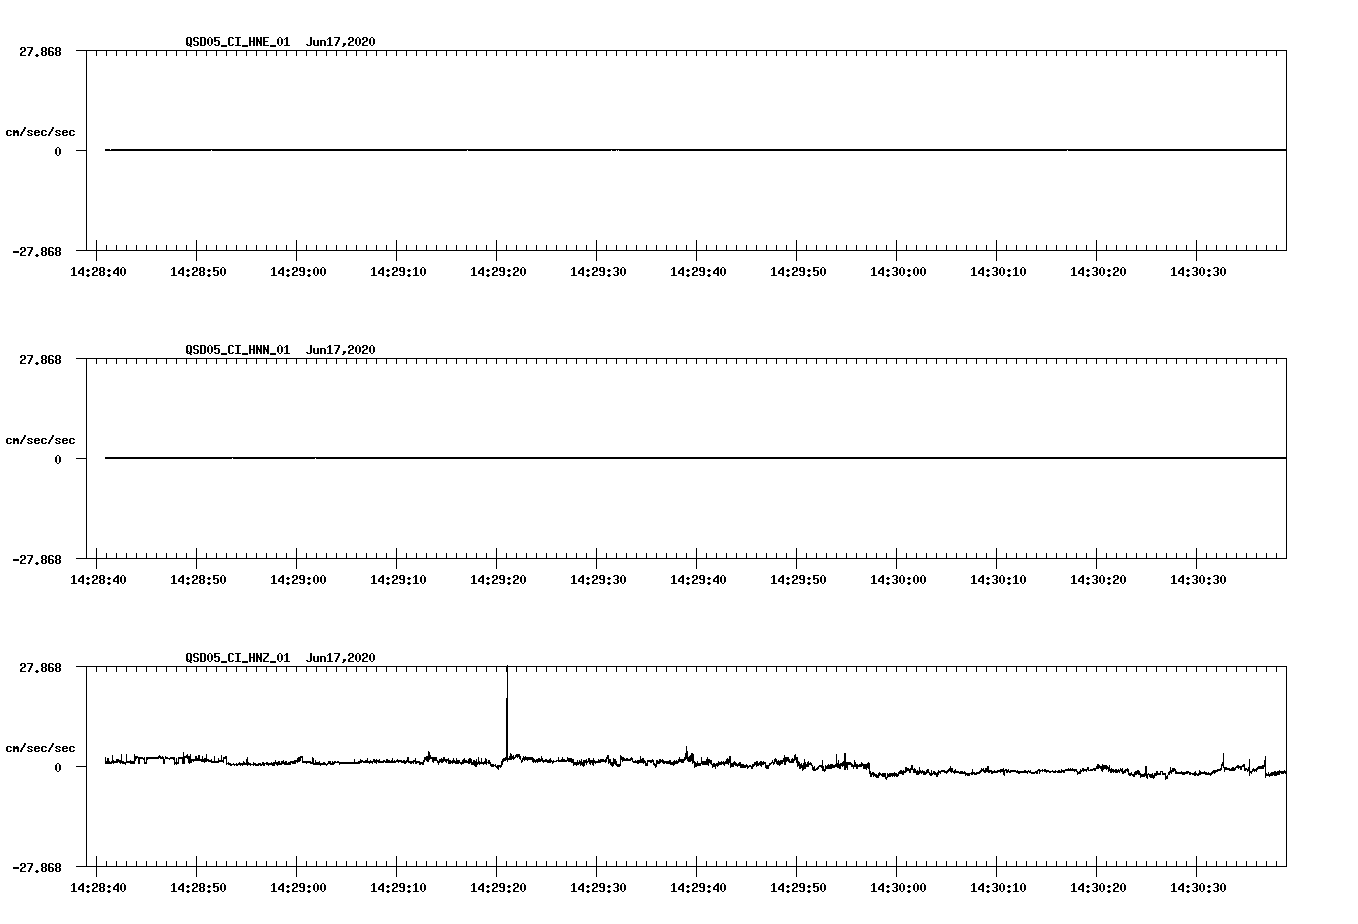1358x924 pixels.
Task: Click the 14:29:10 time label under HNN plot
Action: (x=398, y=580)
